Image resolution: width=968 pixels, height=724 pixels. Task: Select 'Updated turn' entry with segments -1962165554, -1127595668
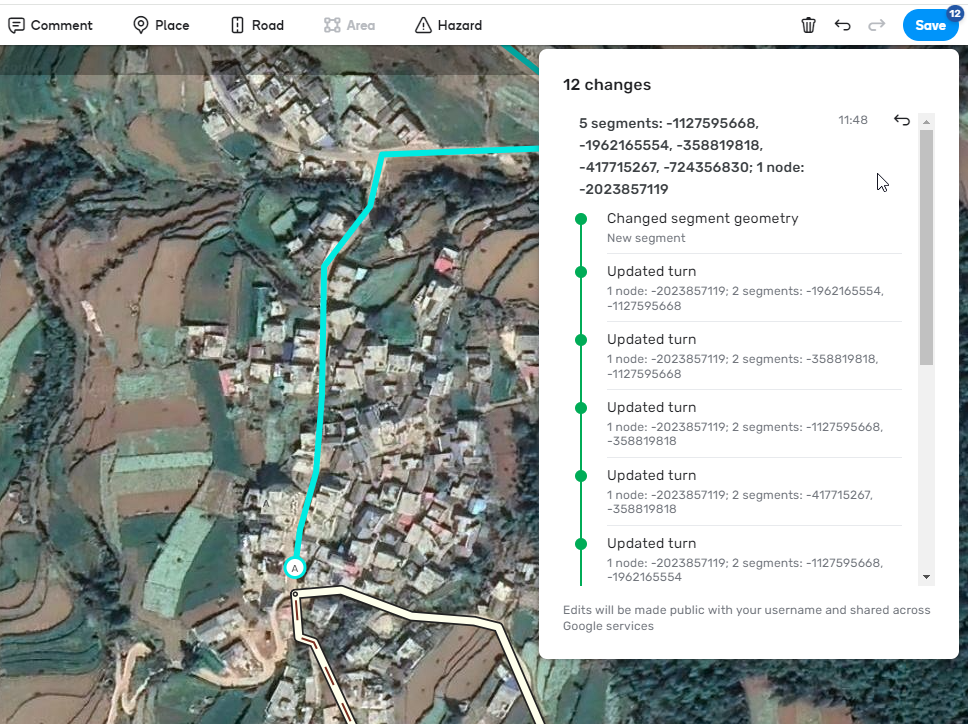(754, 288)
